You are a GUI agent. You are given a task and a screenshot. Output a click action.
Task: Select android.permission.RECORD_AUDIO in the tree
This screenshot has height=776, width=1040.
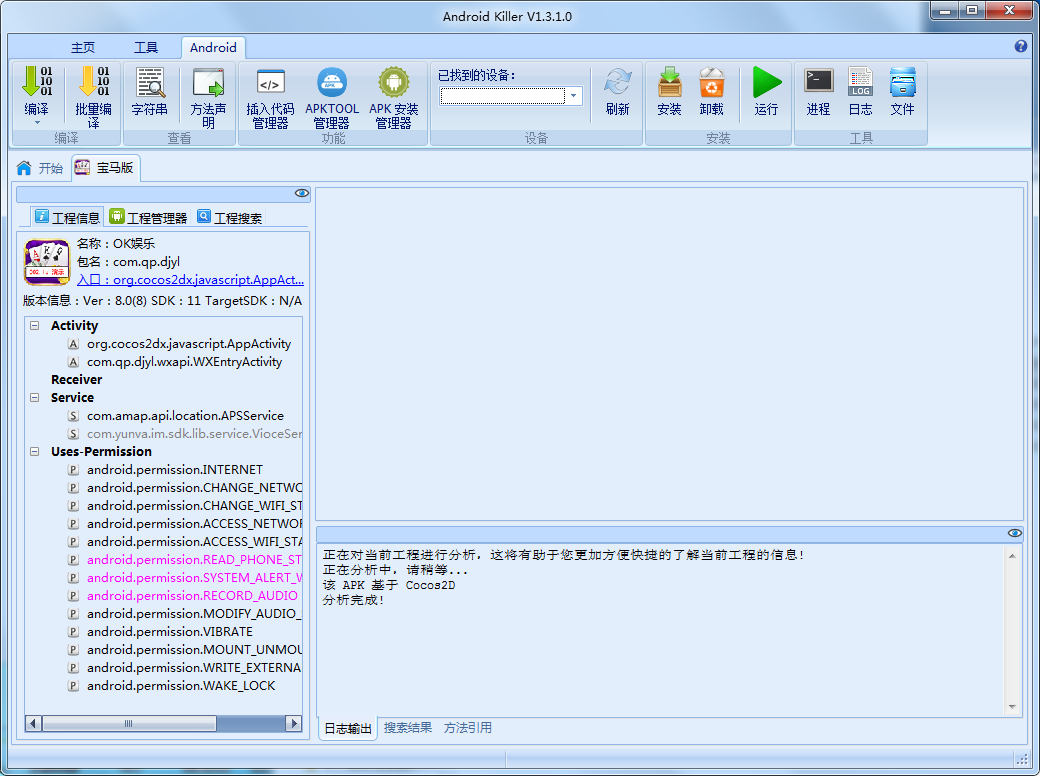click(x=191, y=596)
